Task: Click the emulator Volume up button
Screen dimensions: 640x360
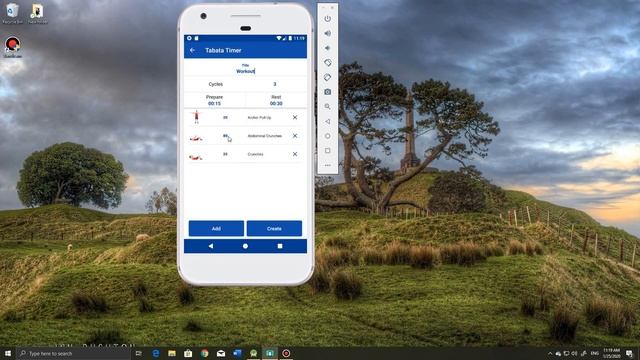Action: pyautogui.click(x=327, y=33)
